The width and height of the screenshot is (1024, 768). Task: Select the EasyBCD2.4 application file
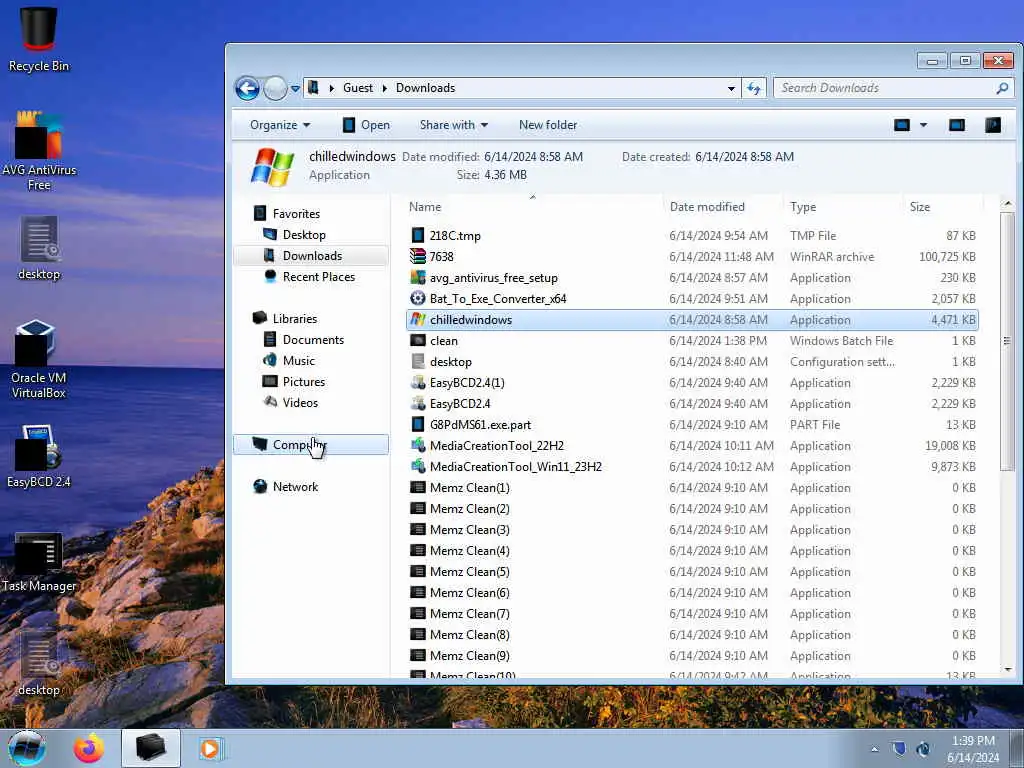[x=692, y=404]
